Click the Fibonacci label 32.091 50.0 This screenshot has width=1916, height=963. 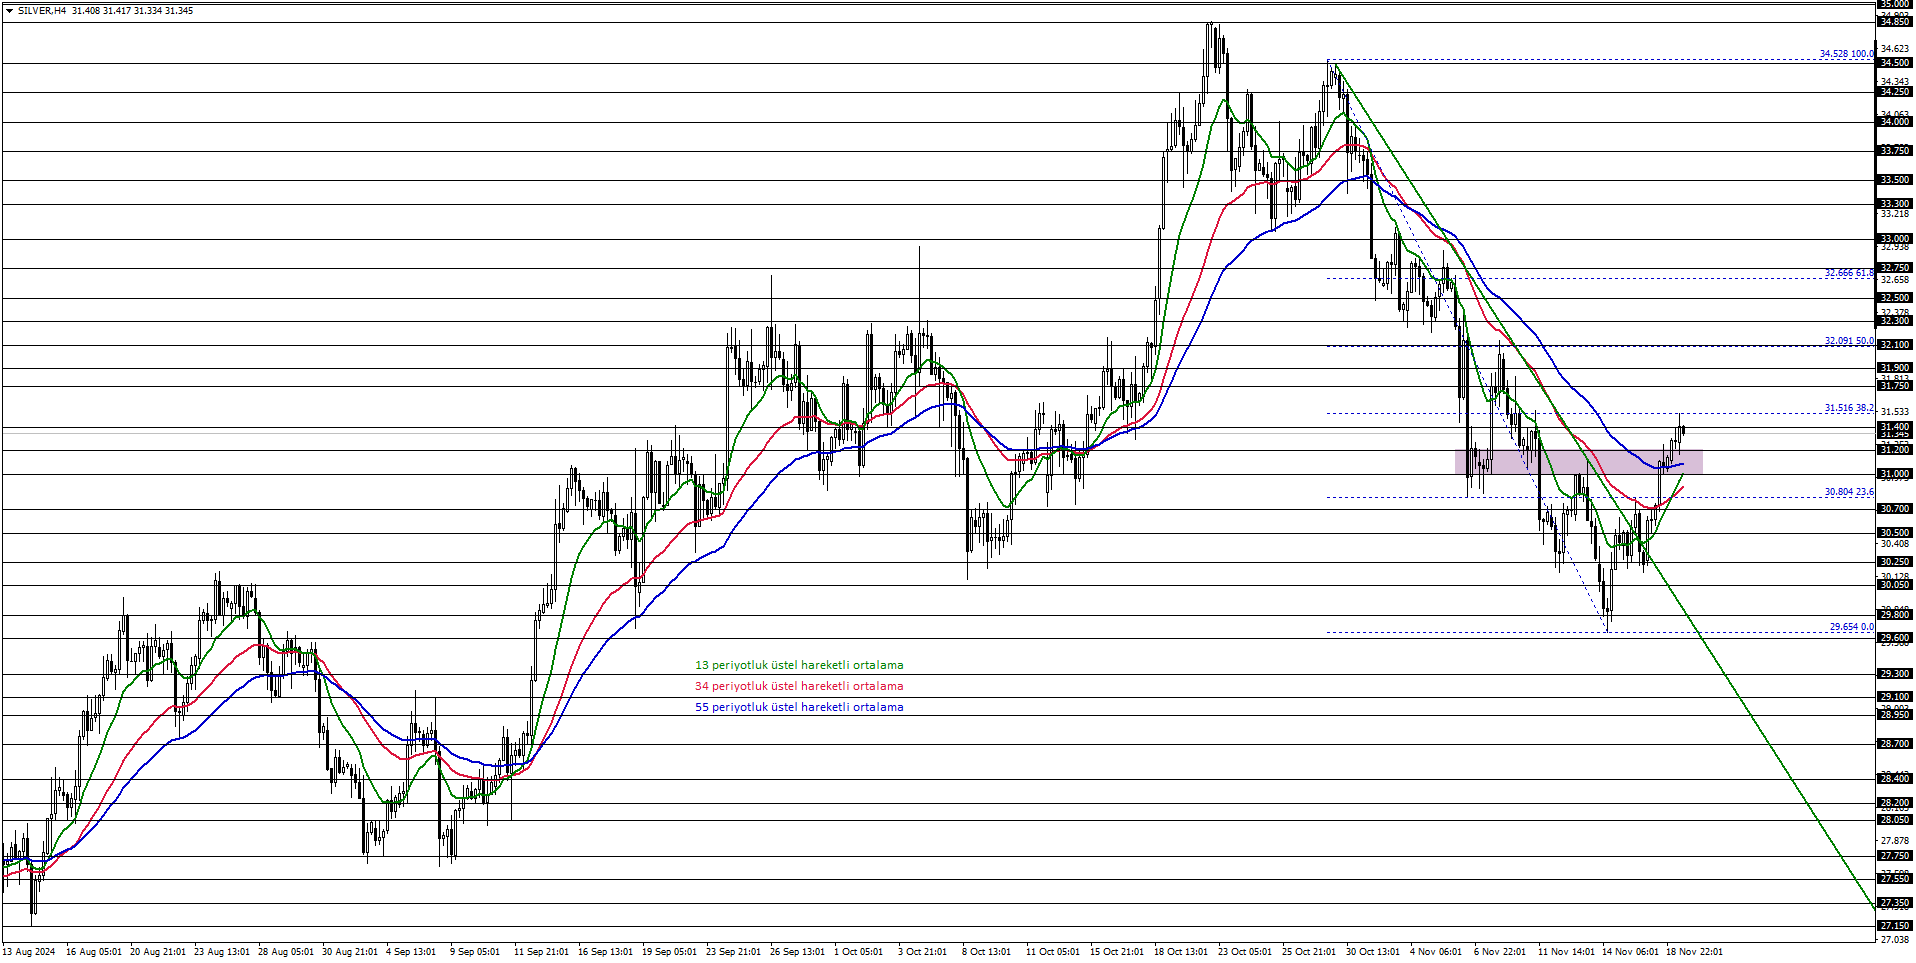1849,341
